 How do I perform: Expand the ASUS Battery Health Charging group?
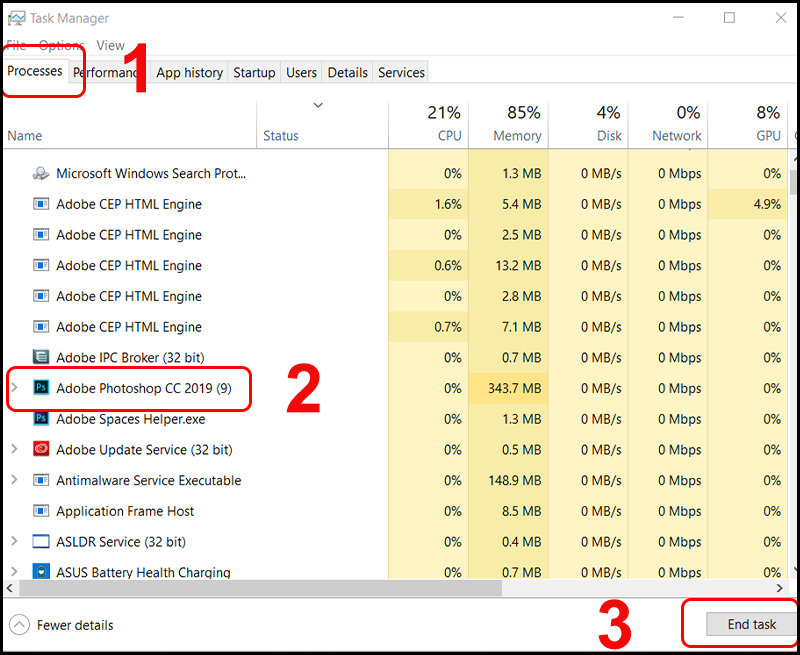point(14,571)
